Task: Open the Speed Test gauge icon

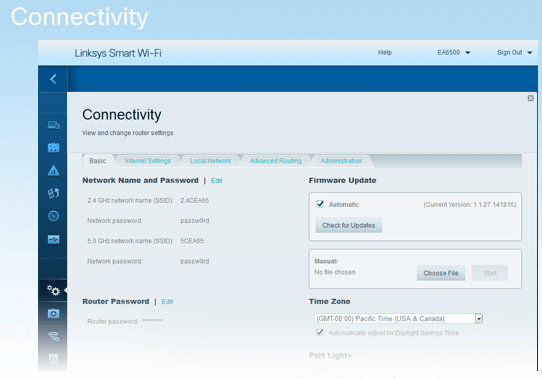Action: pyautogui.click(x=53, y=216)
